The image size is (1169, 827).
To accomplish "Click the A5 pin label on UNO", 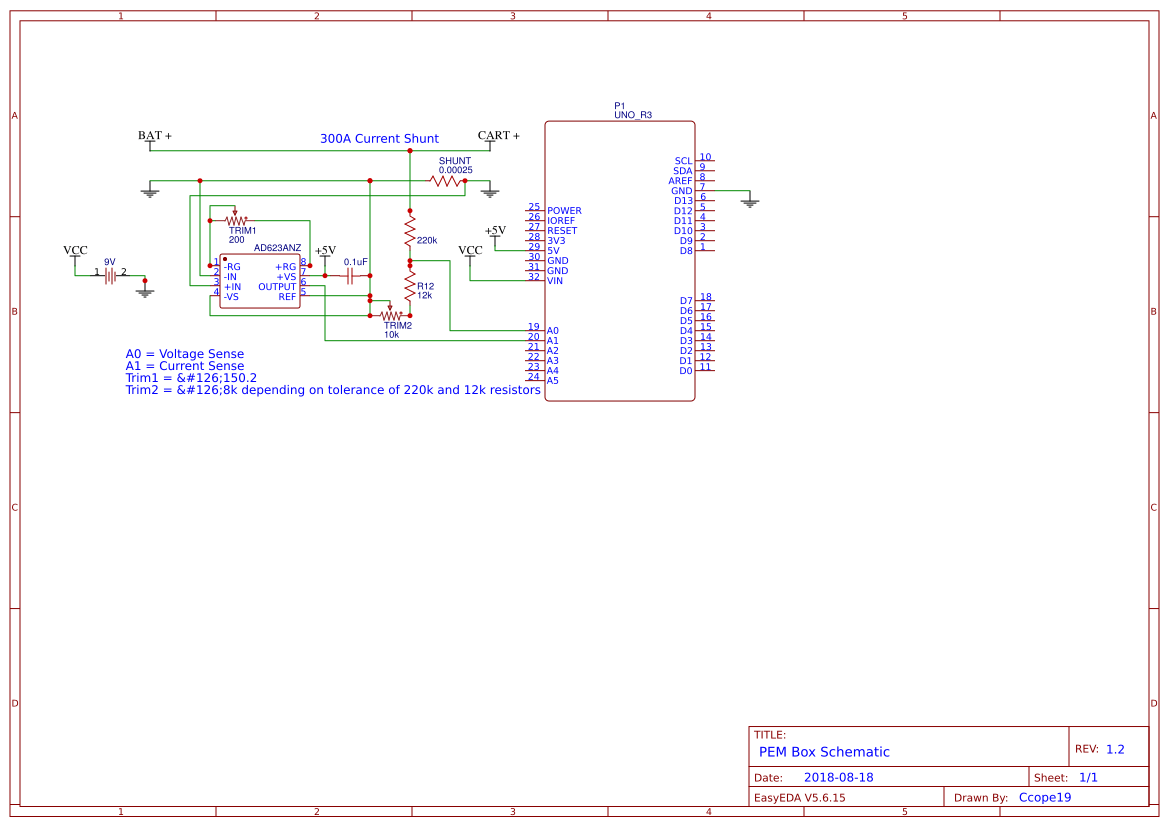I will click(552, 380).
